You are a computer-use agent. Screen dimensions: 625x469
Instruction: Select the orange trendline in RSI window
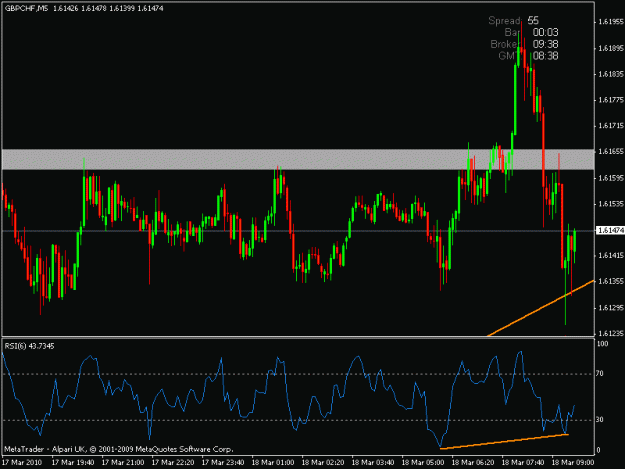[504, 442]
